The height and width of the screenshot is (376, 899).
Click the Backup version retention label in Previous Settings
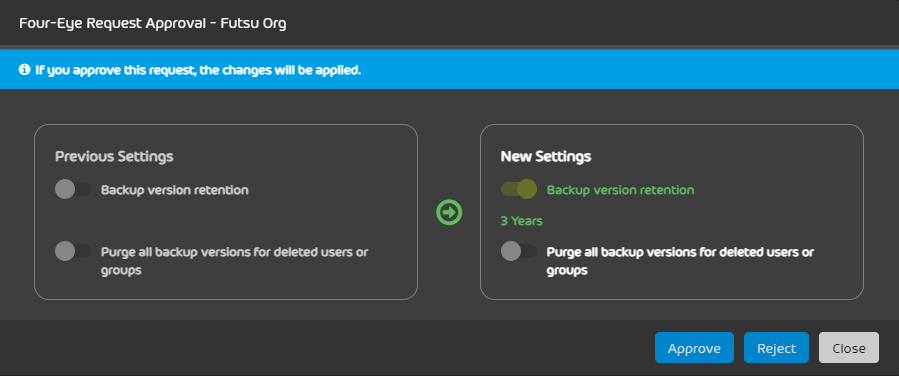pyautogui.click(x=175, y=190)
